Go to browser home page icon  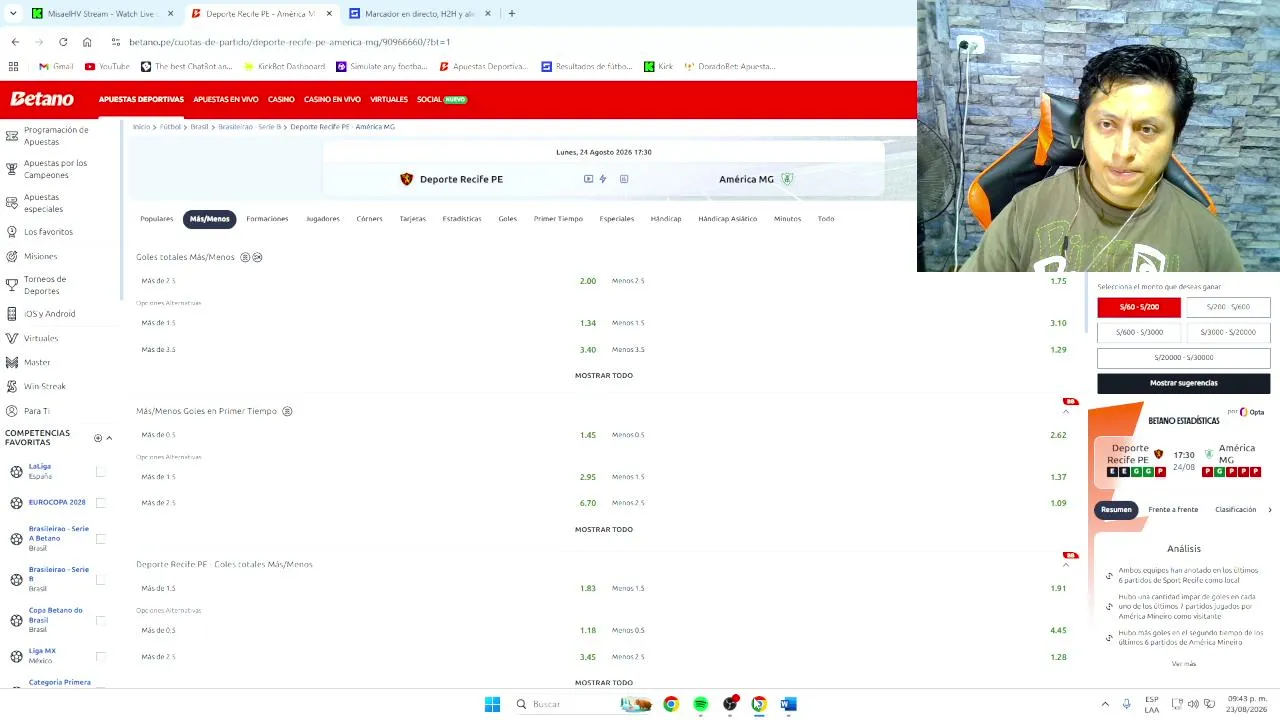[x=87, y=42]
